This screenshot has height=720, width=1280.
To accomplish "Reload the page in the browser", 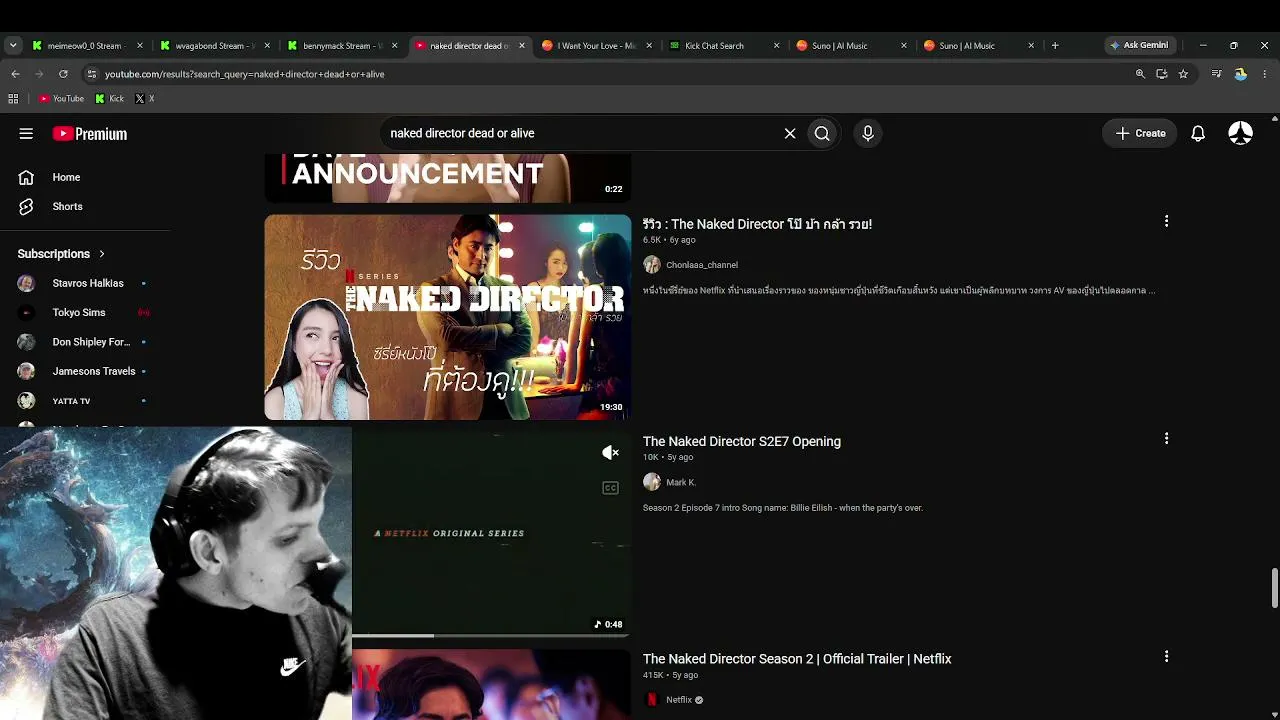I will coord(63,74).
